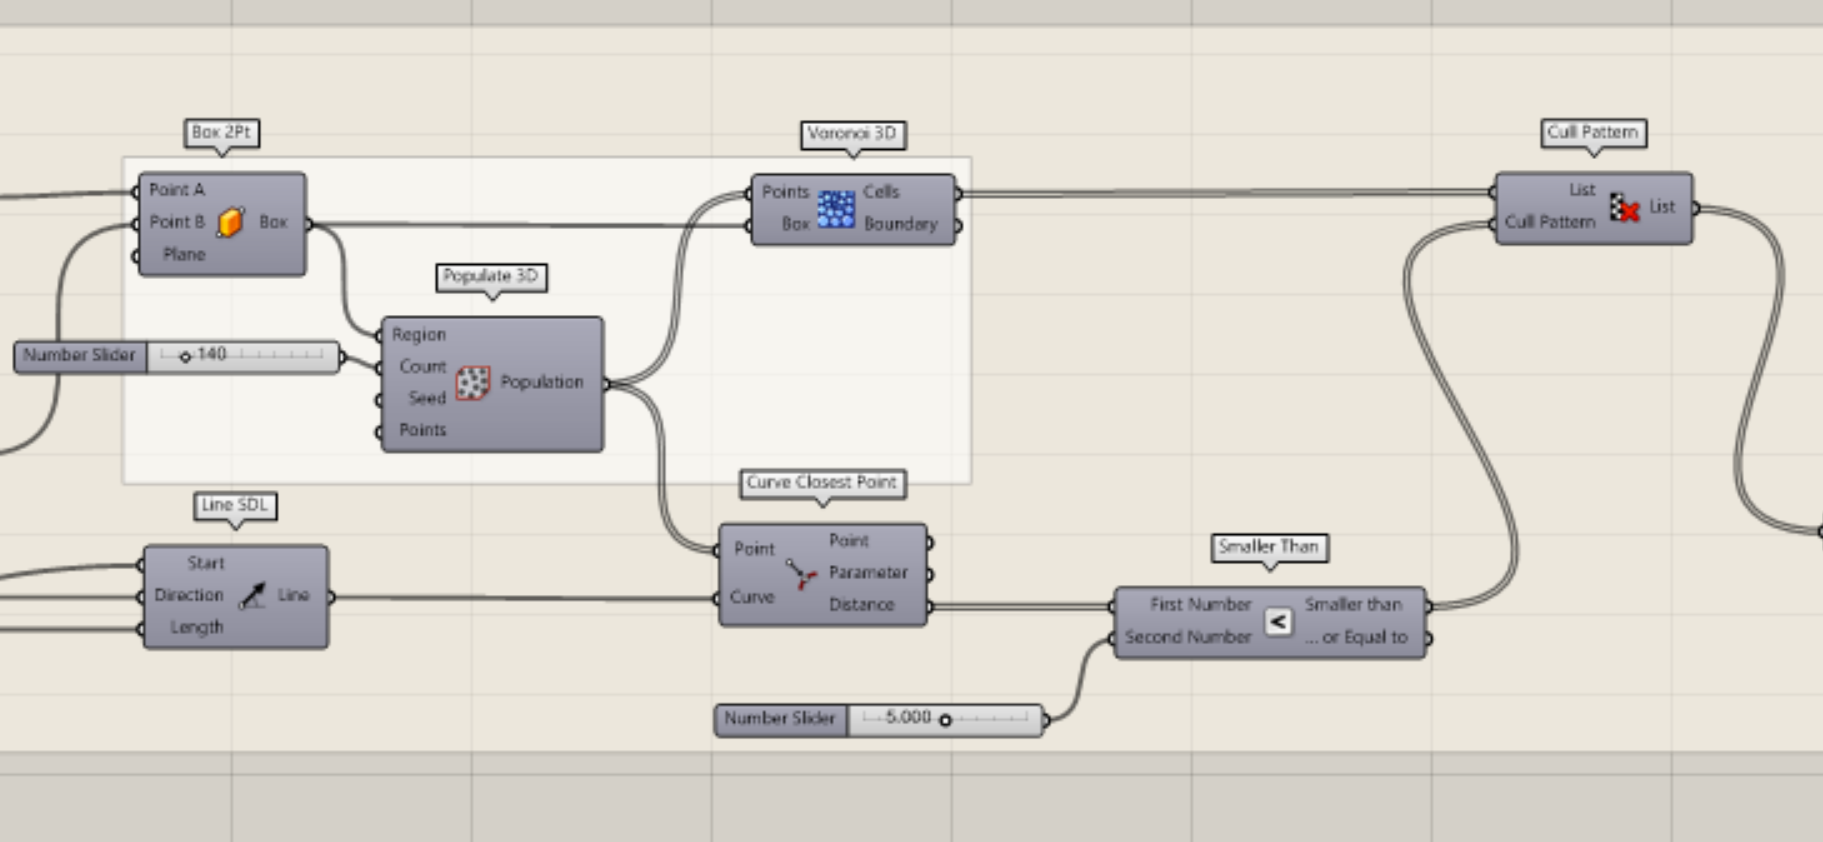Click the Boundary output of Voronoi 3D
Image resolution: width=1823 pixels, height=842 pixels.
pyautogui.click(x=900, y=225)
